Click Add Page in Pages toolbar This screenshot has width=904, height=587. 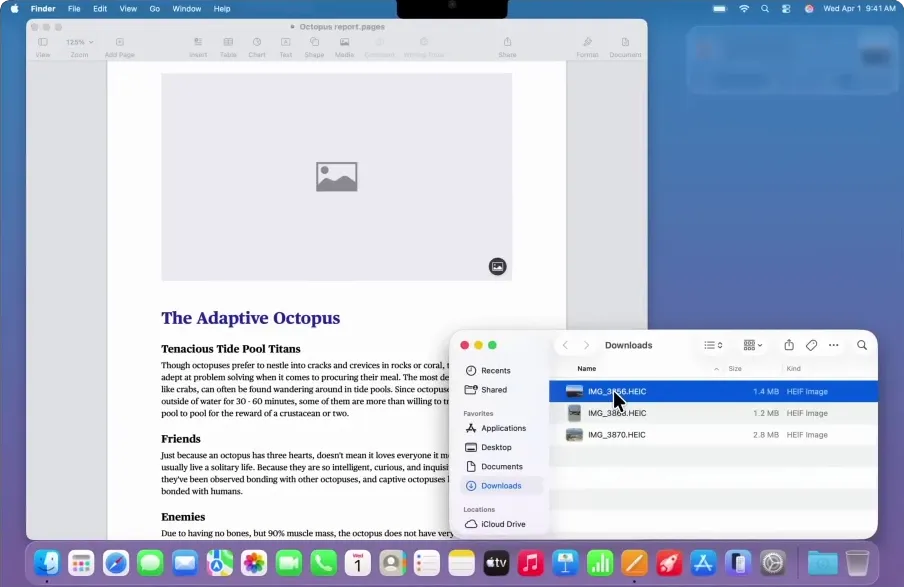tap(119, 47)
